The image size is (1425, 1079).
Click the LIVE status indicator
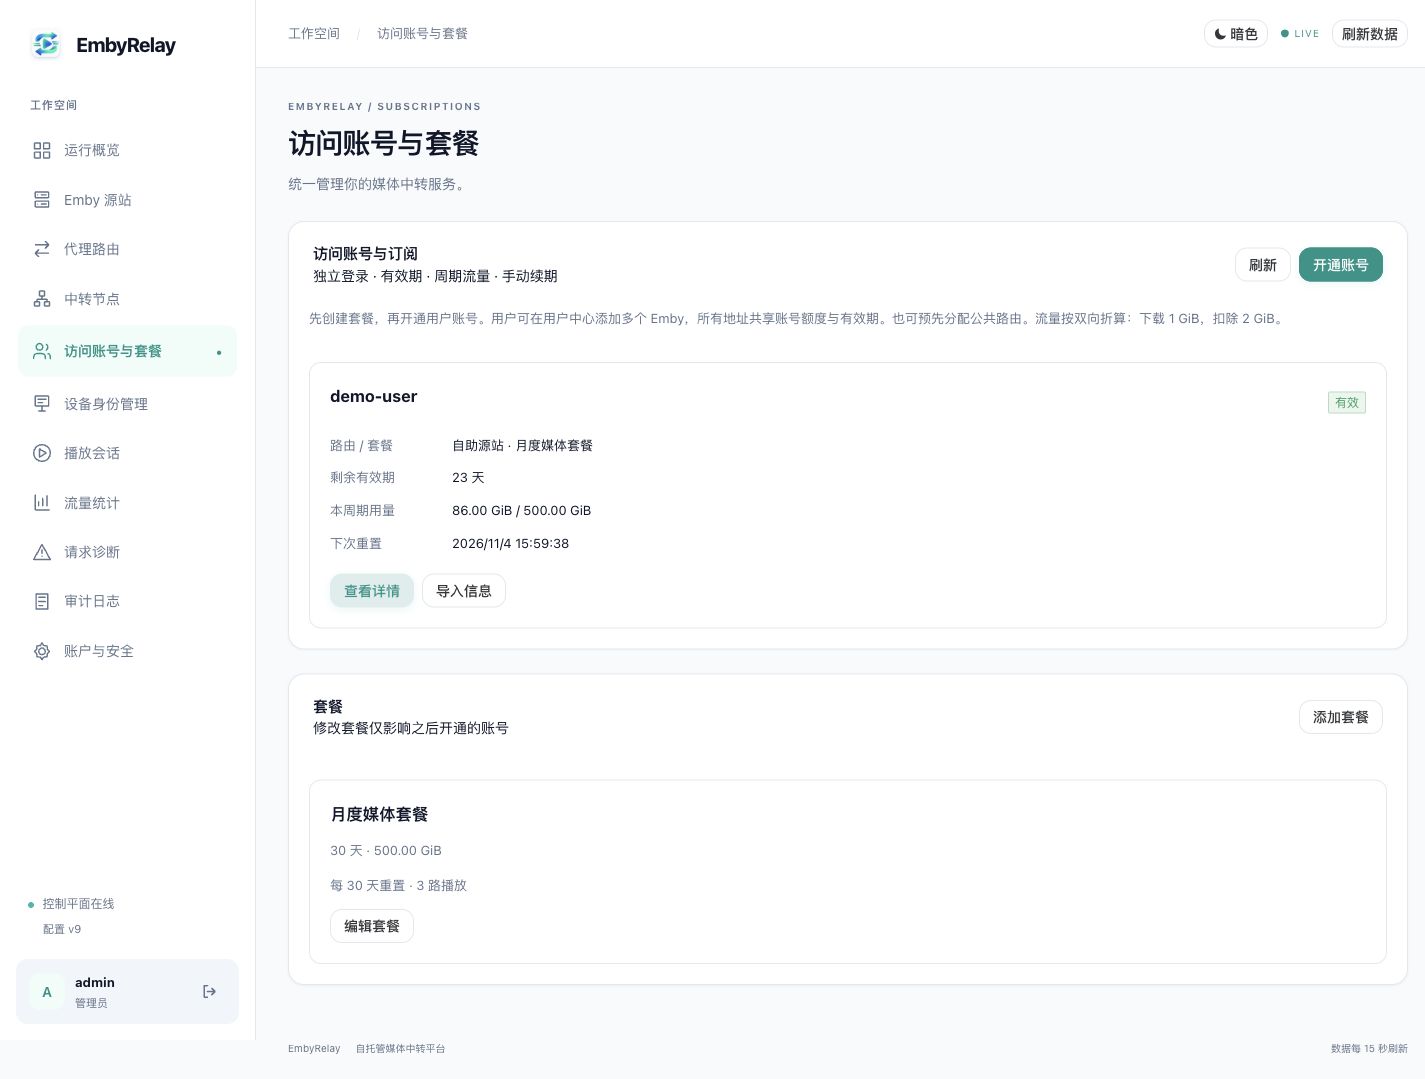click(x=1300, y=34)
